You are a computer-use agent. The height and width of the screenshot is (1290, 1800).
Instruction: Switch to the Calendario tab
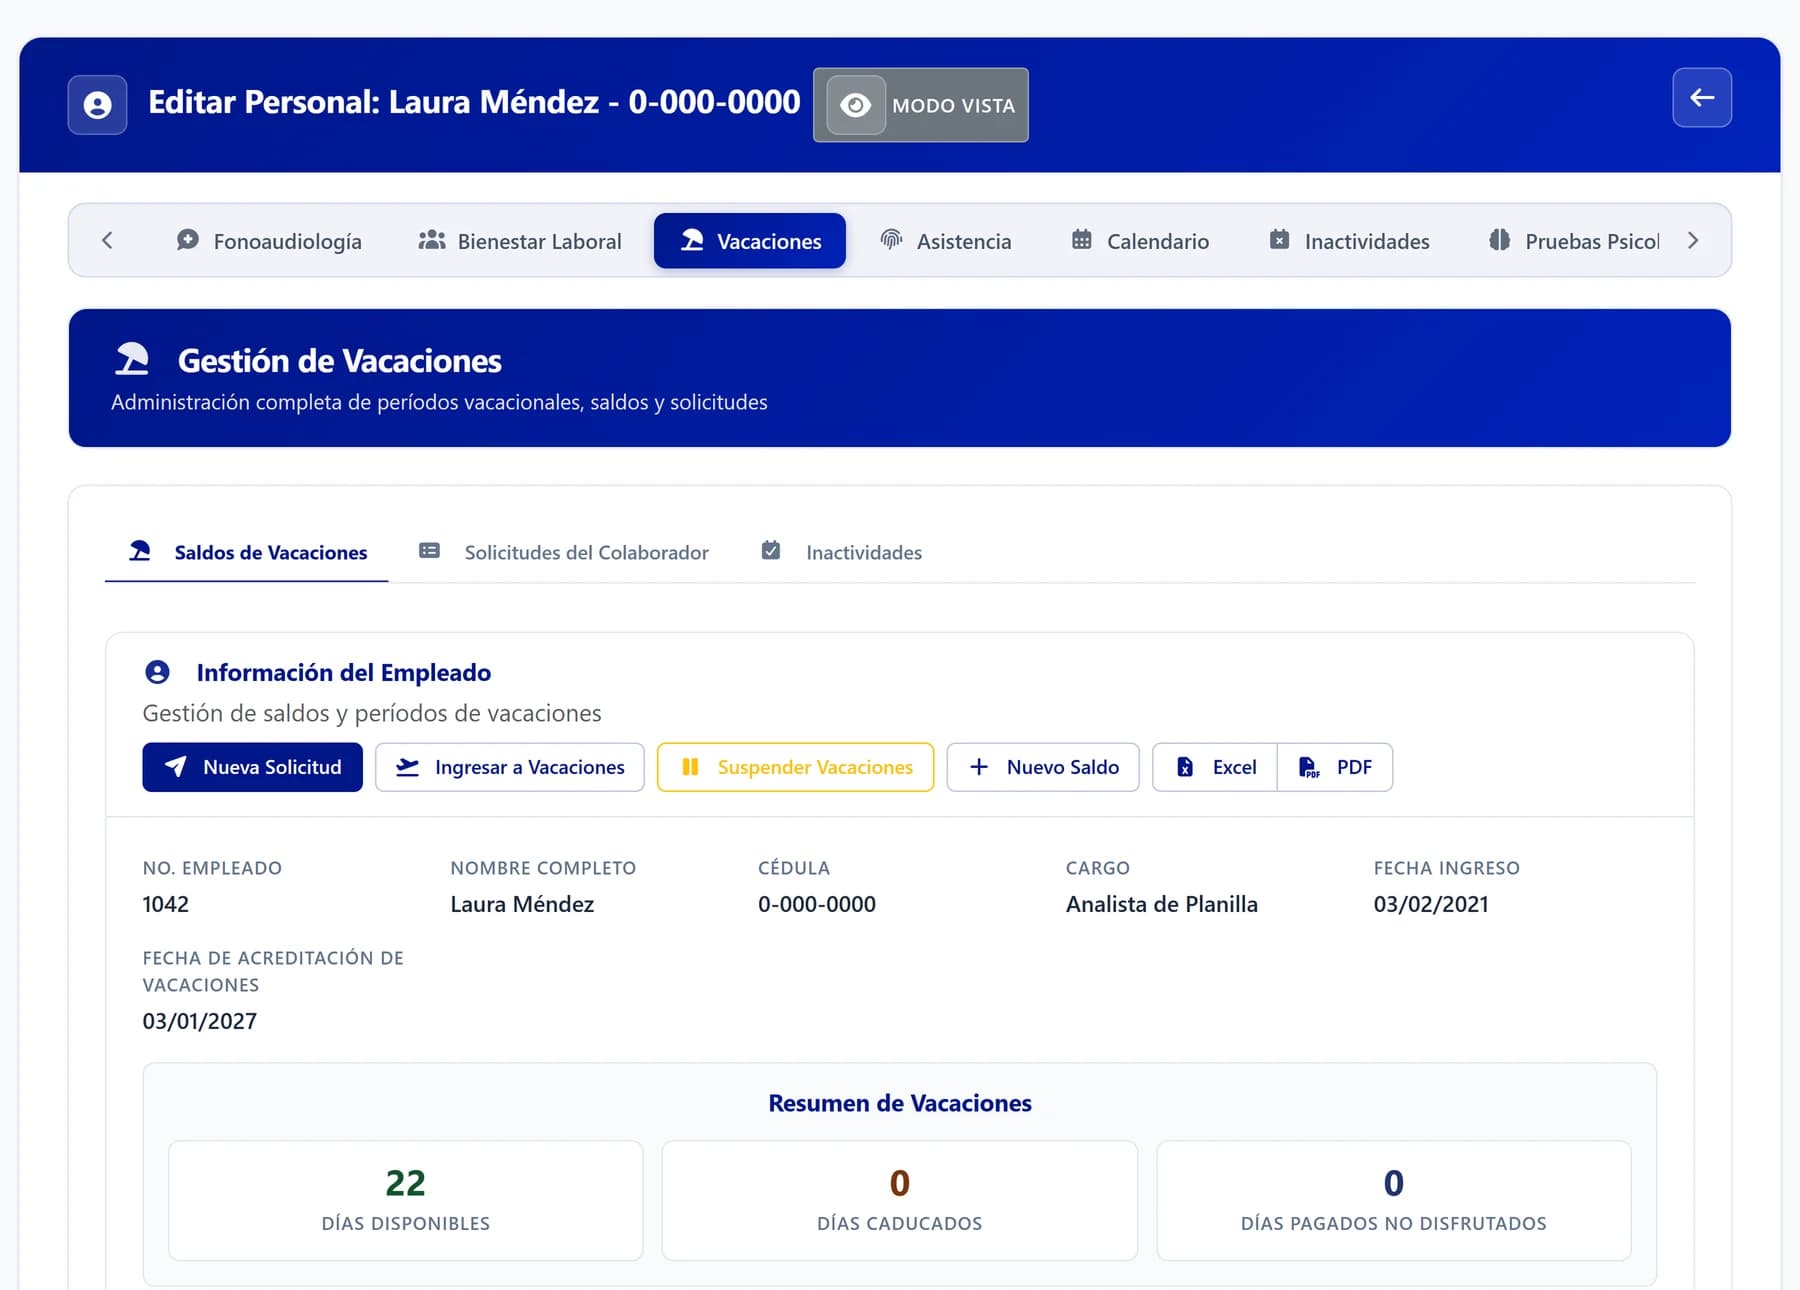tap(1140, 241)
